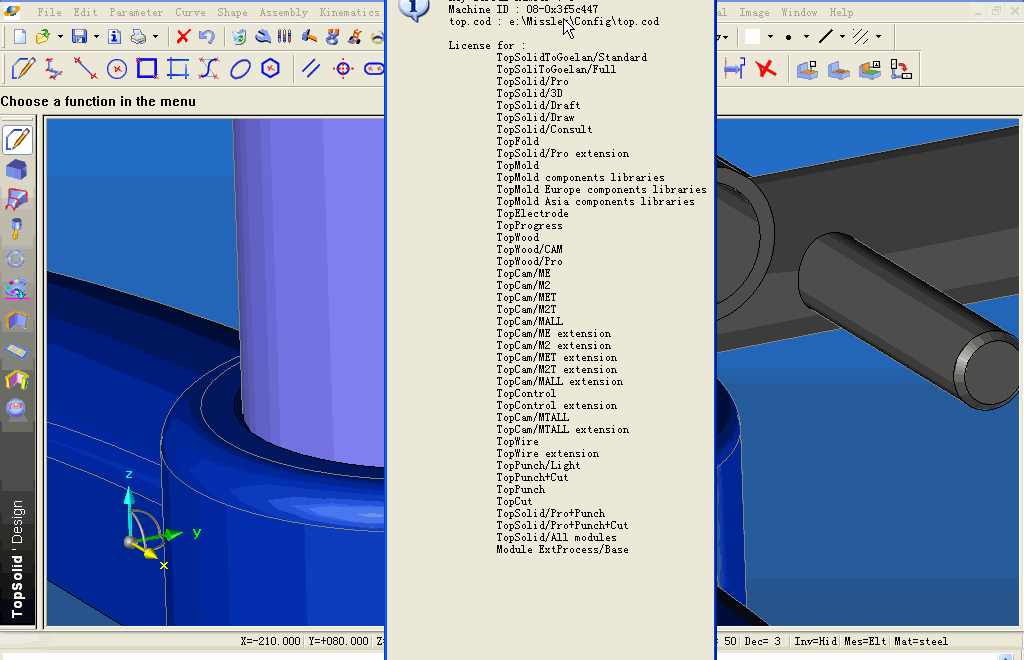
Task: Click the 3D part icon with the green face
Action: 870,69
